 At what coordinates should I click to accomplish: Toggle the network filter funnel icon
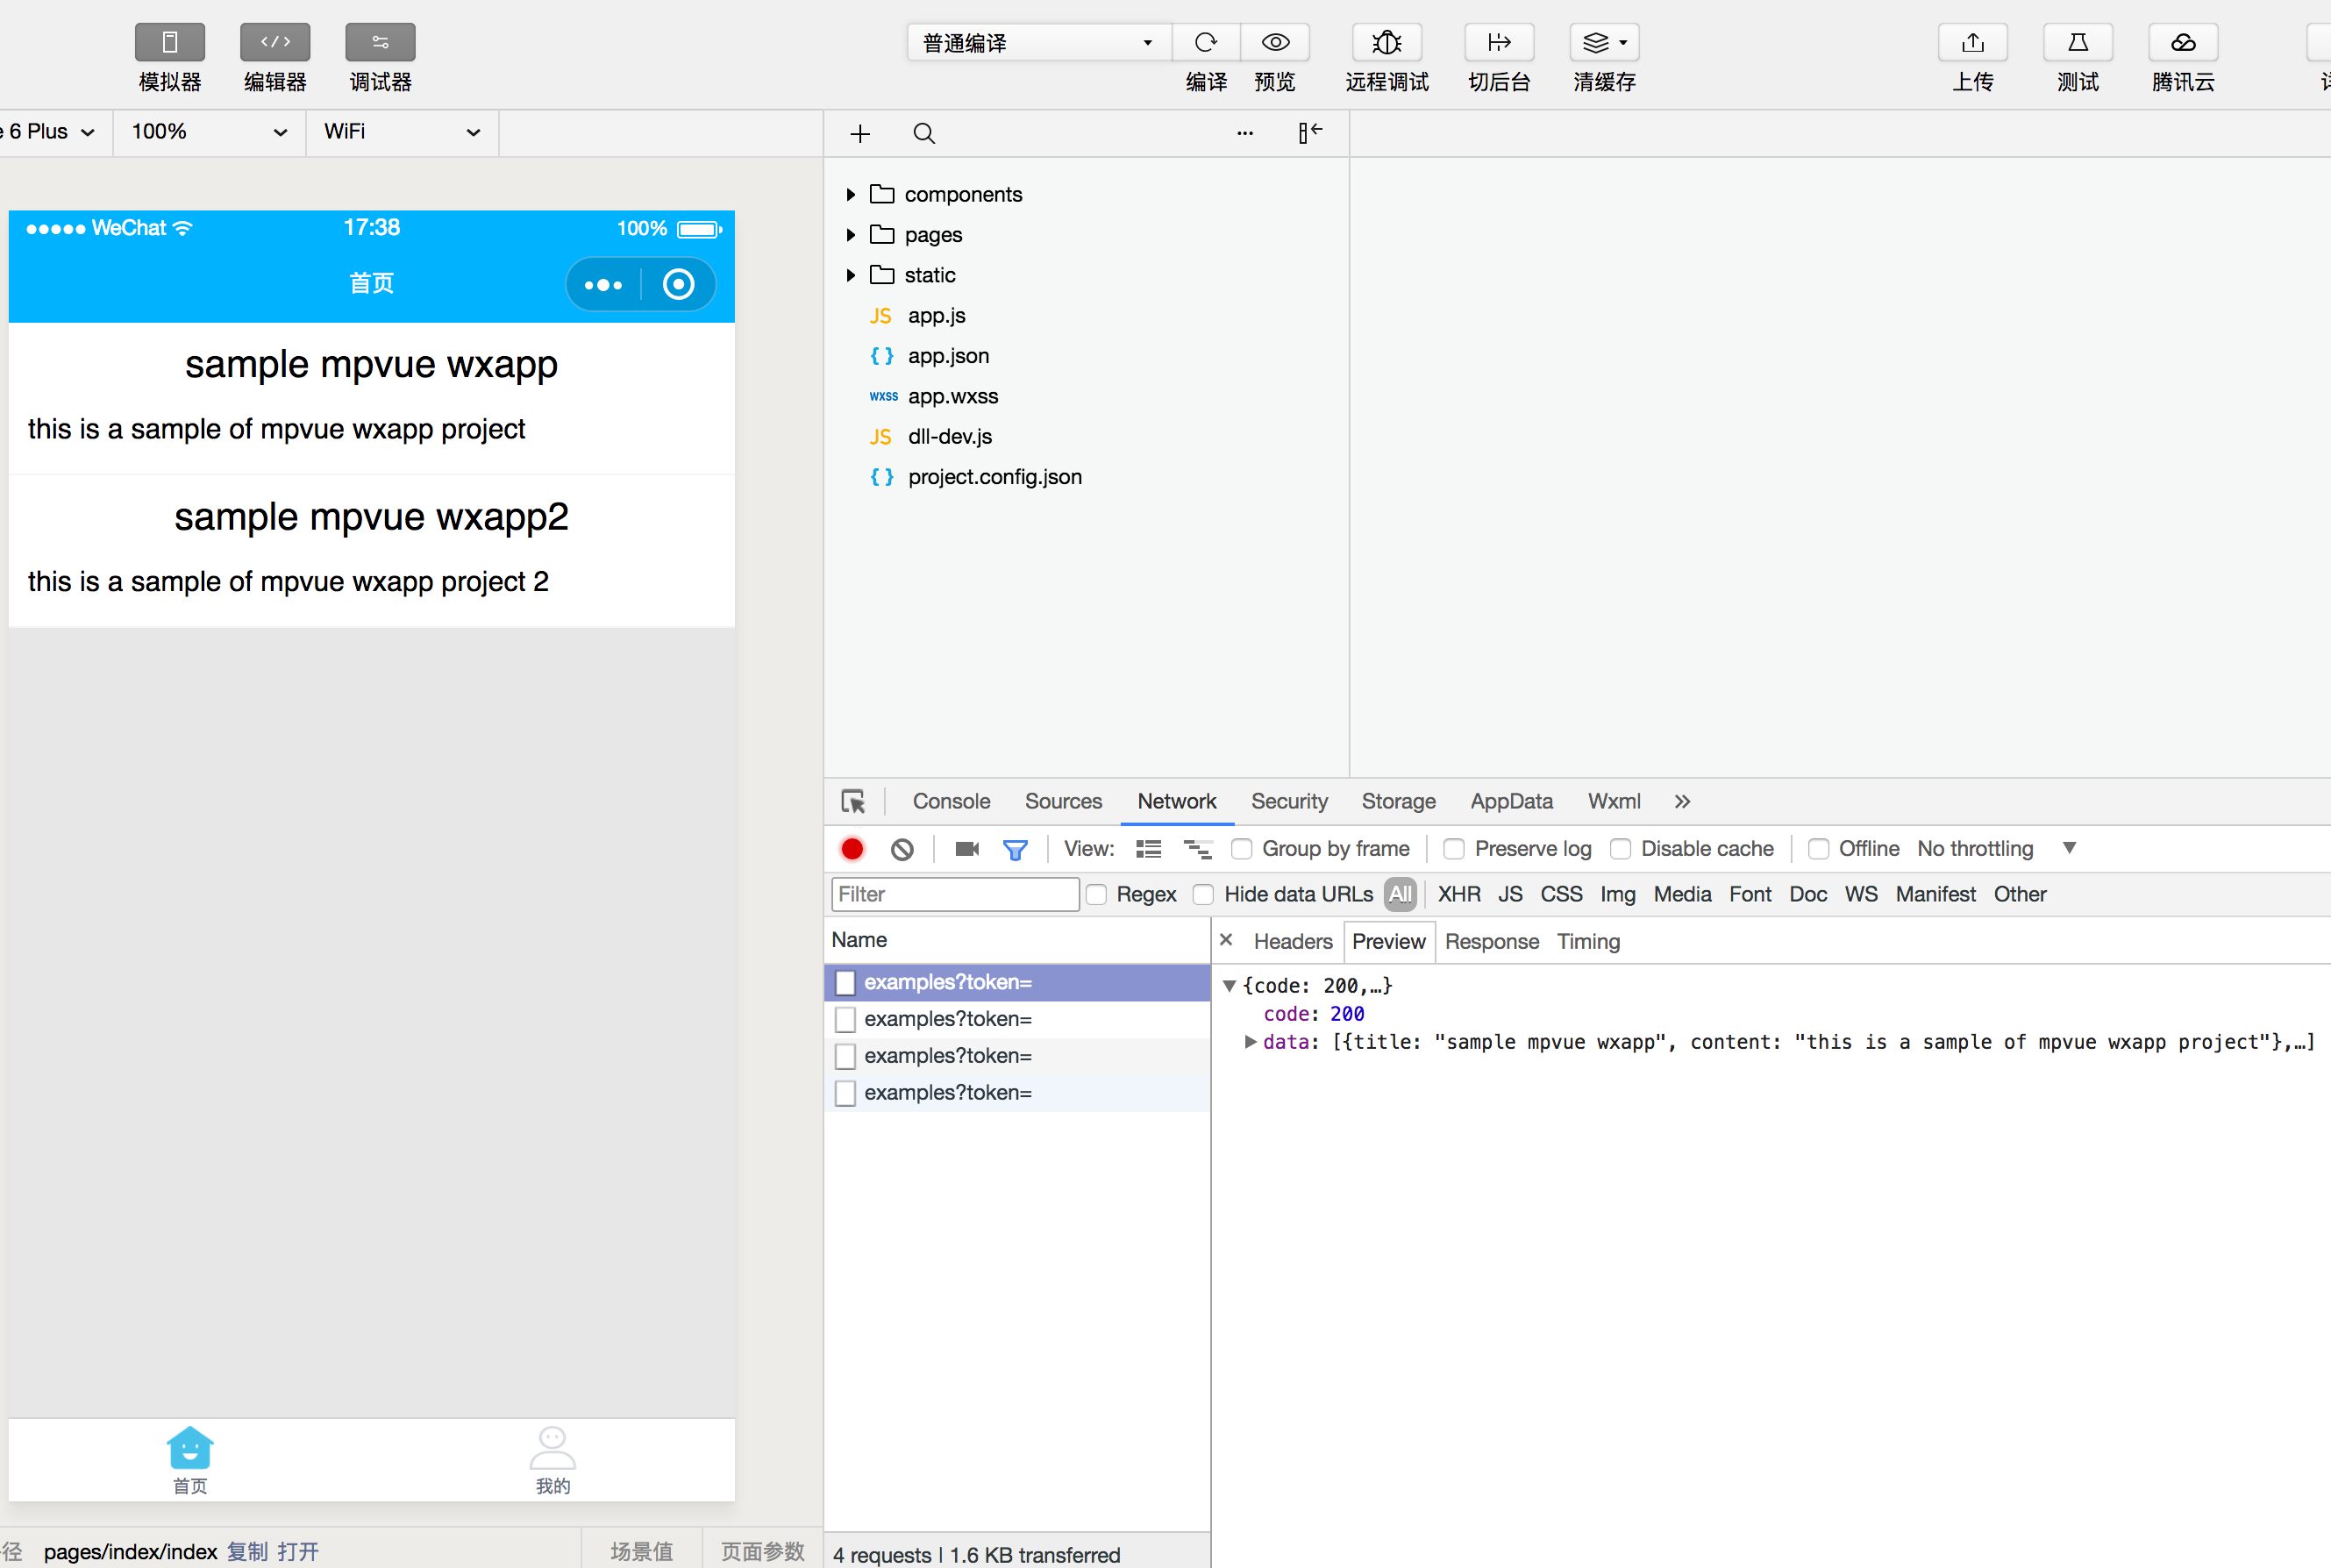(x=1015, y=849)
